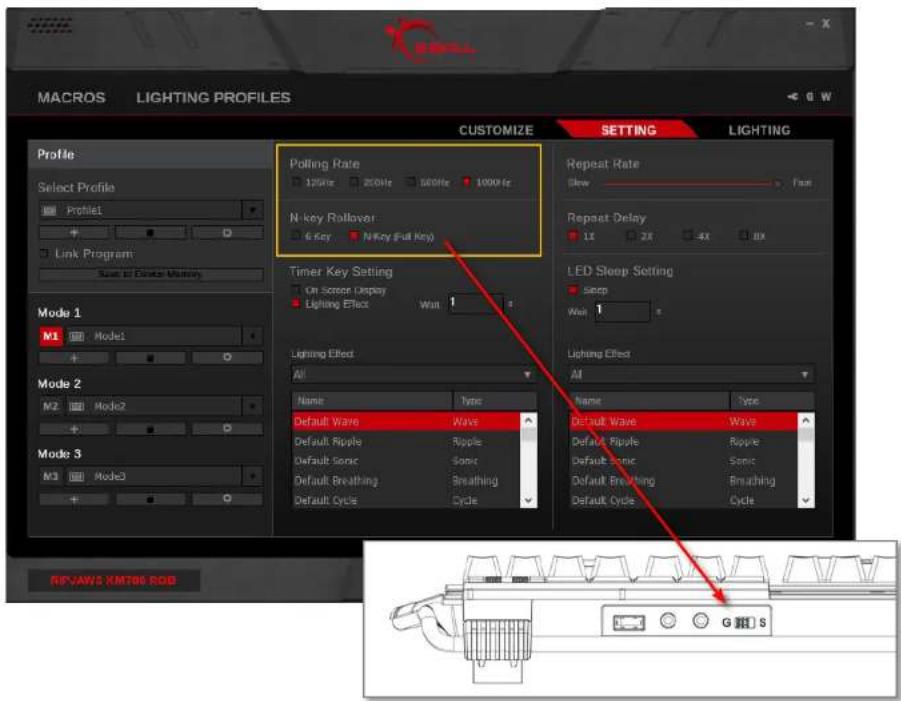Click the circle button under Mode3

click(x=227, y=499)
